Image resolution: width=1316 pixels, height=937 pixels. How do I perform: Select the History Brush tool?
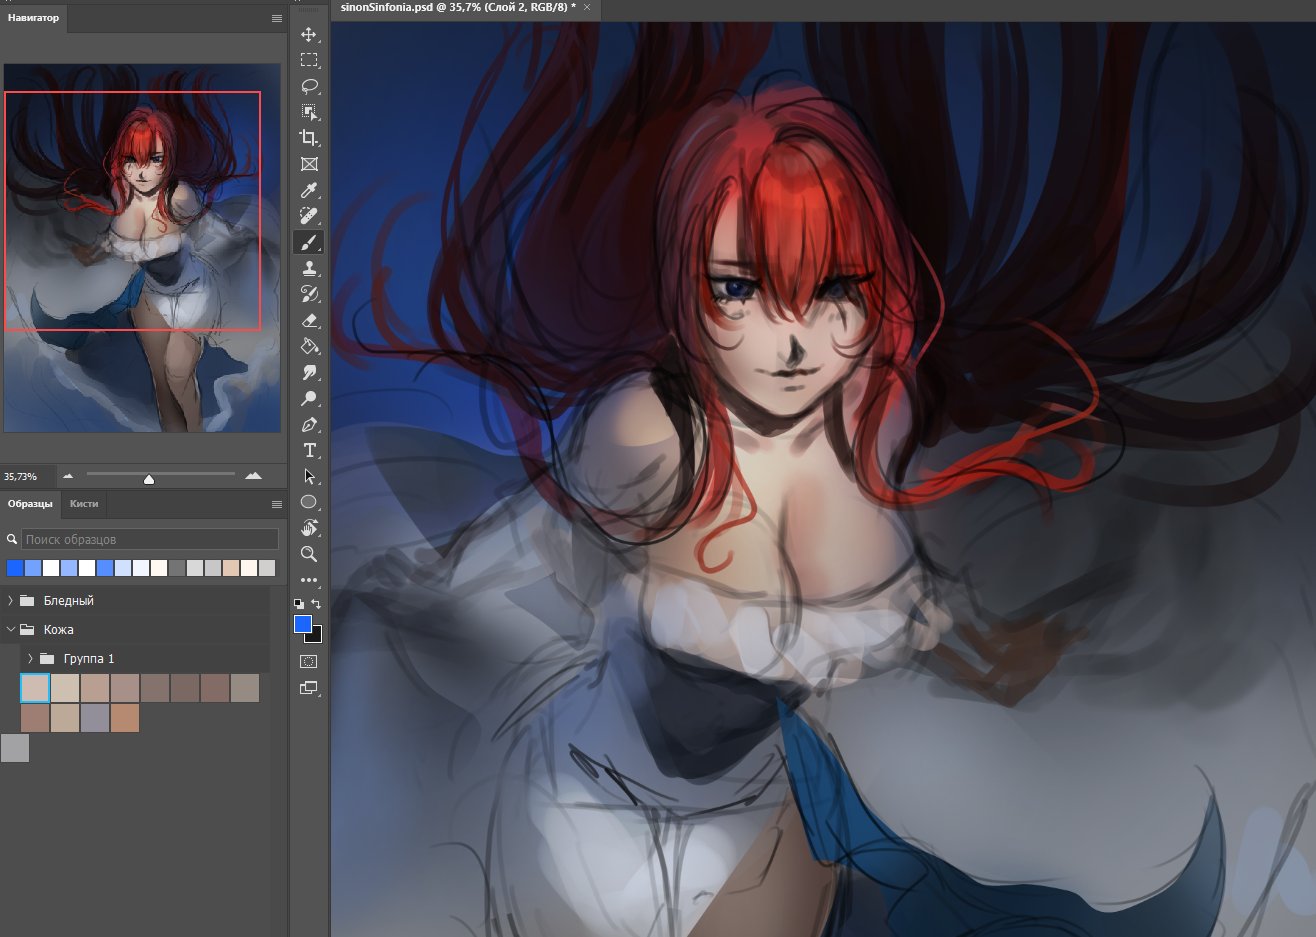[309, 294]
